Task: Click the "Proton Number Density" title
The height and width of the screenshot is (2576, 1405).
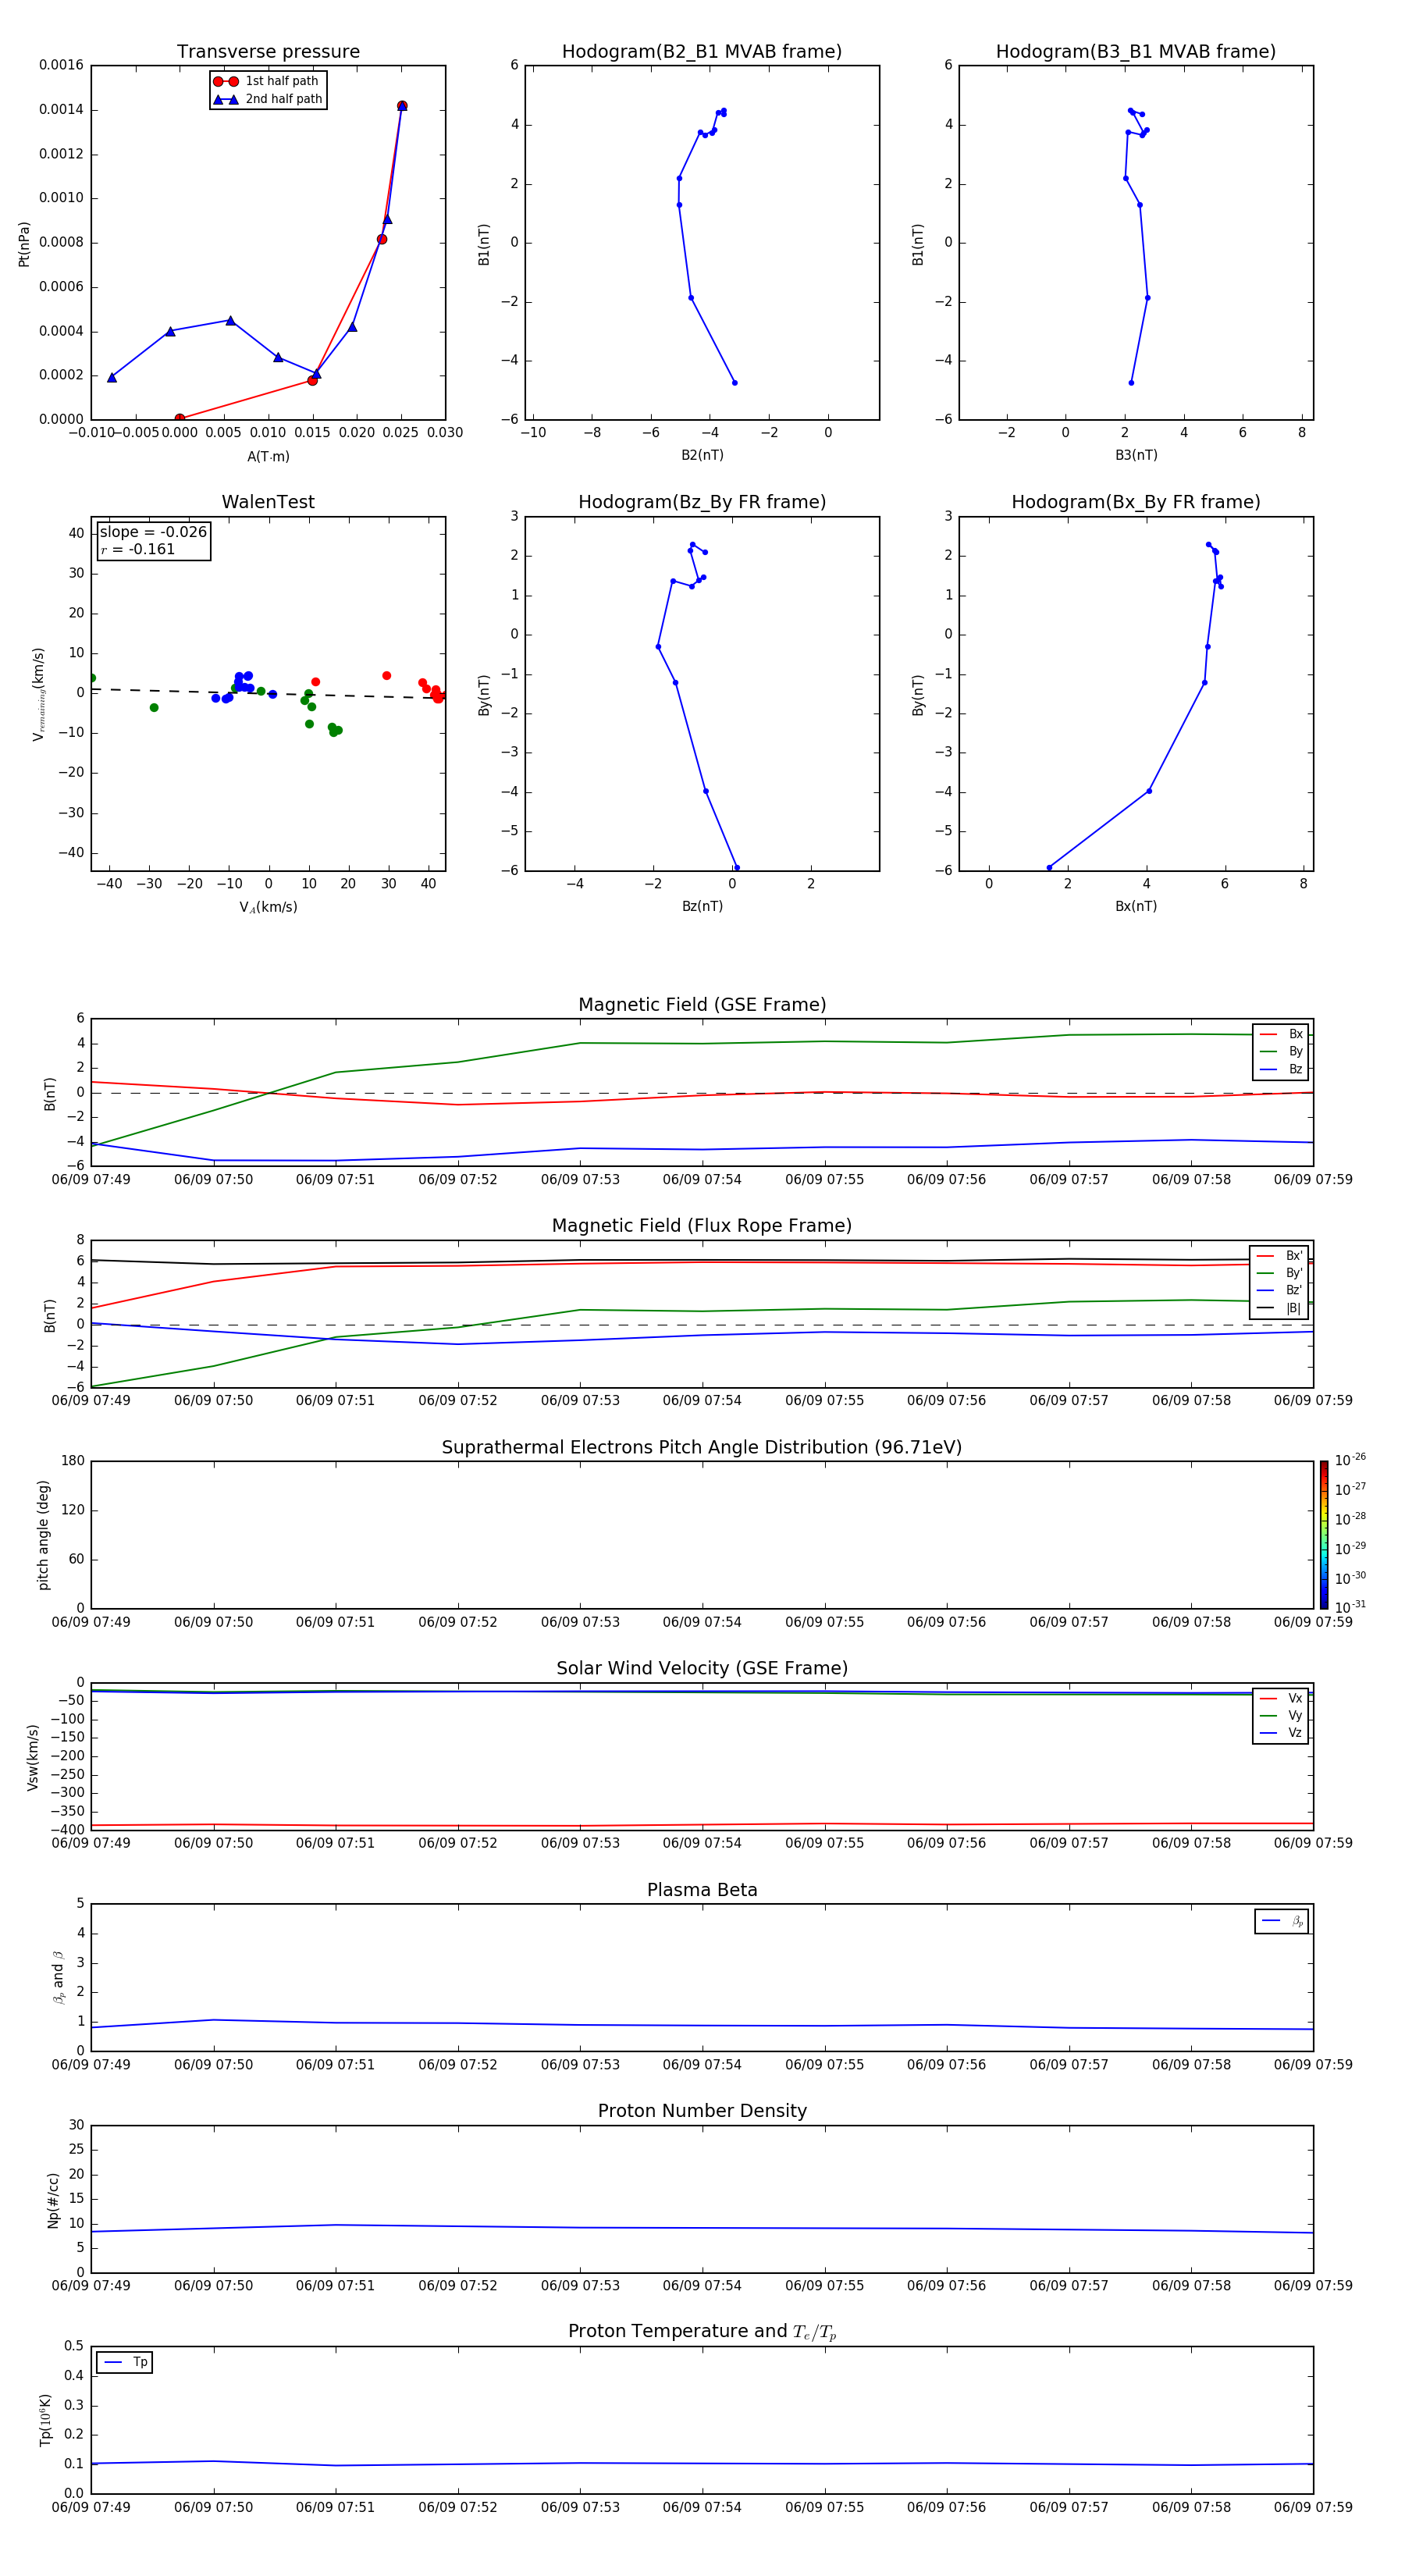Action: coord(702,2111)
